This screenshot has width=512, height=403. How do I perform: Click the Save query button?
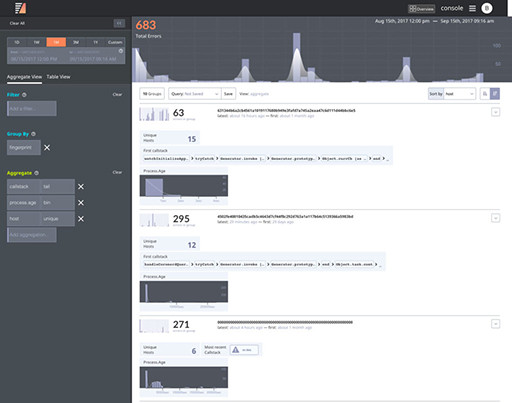coord(228,94)
